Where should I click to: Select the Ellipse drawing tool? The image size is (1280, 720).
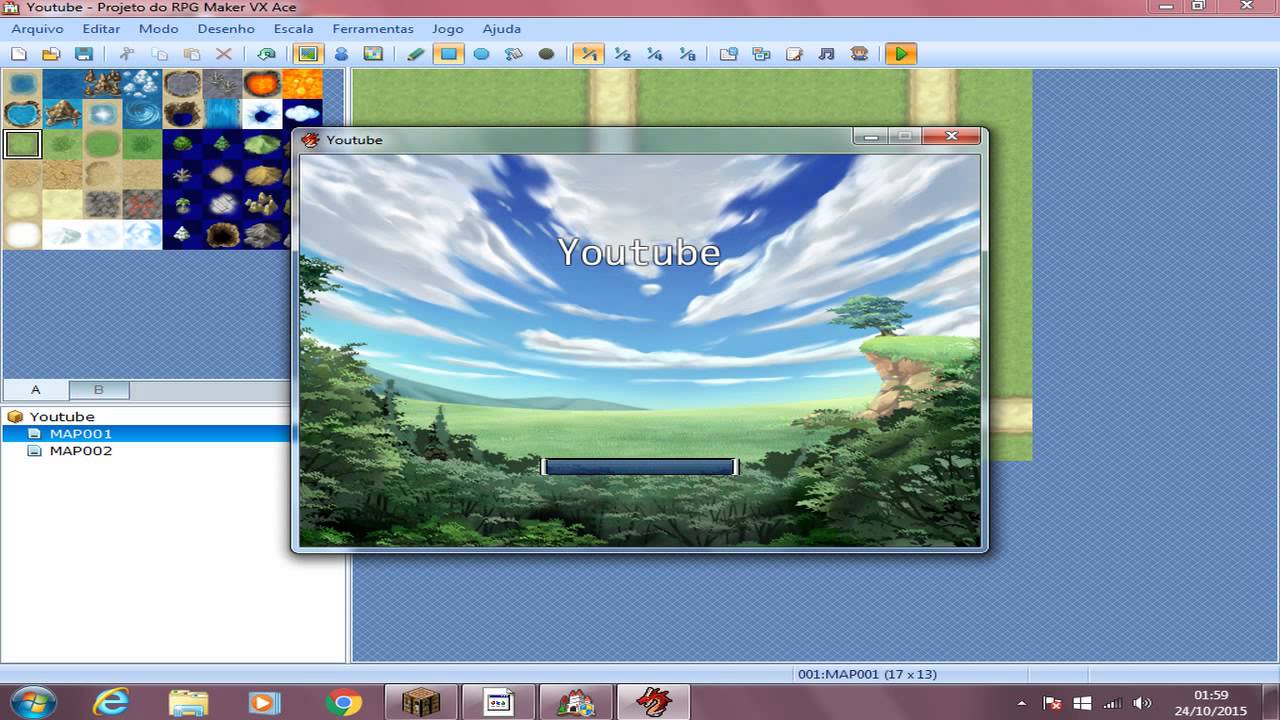481,54
